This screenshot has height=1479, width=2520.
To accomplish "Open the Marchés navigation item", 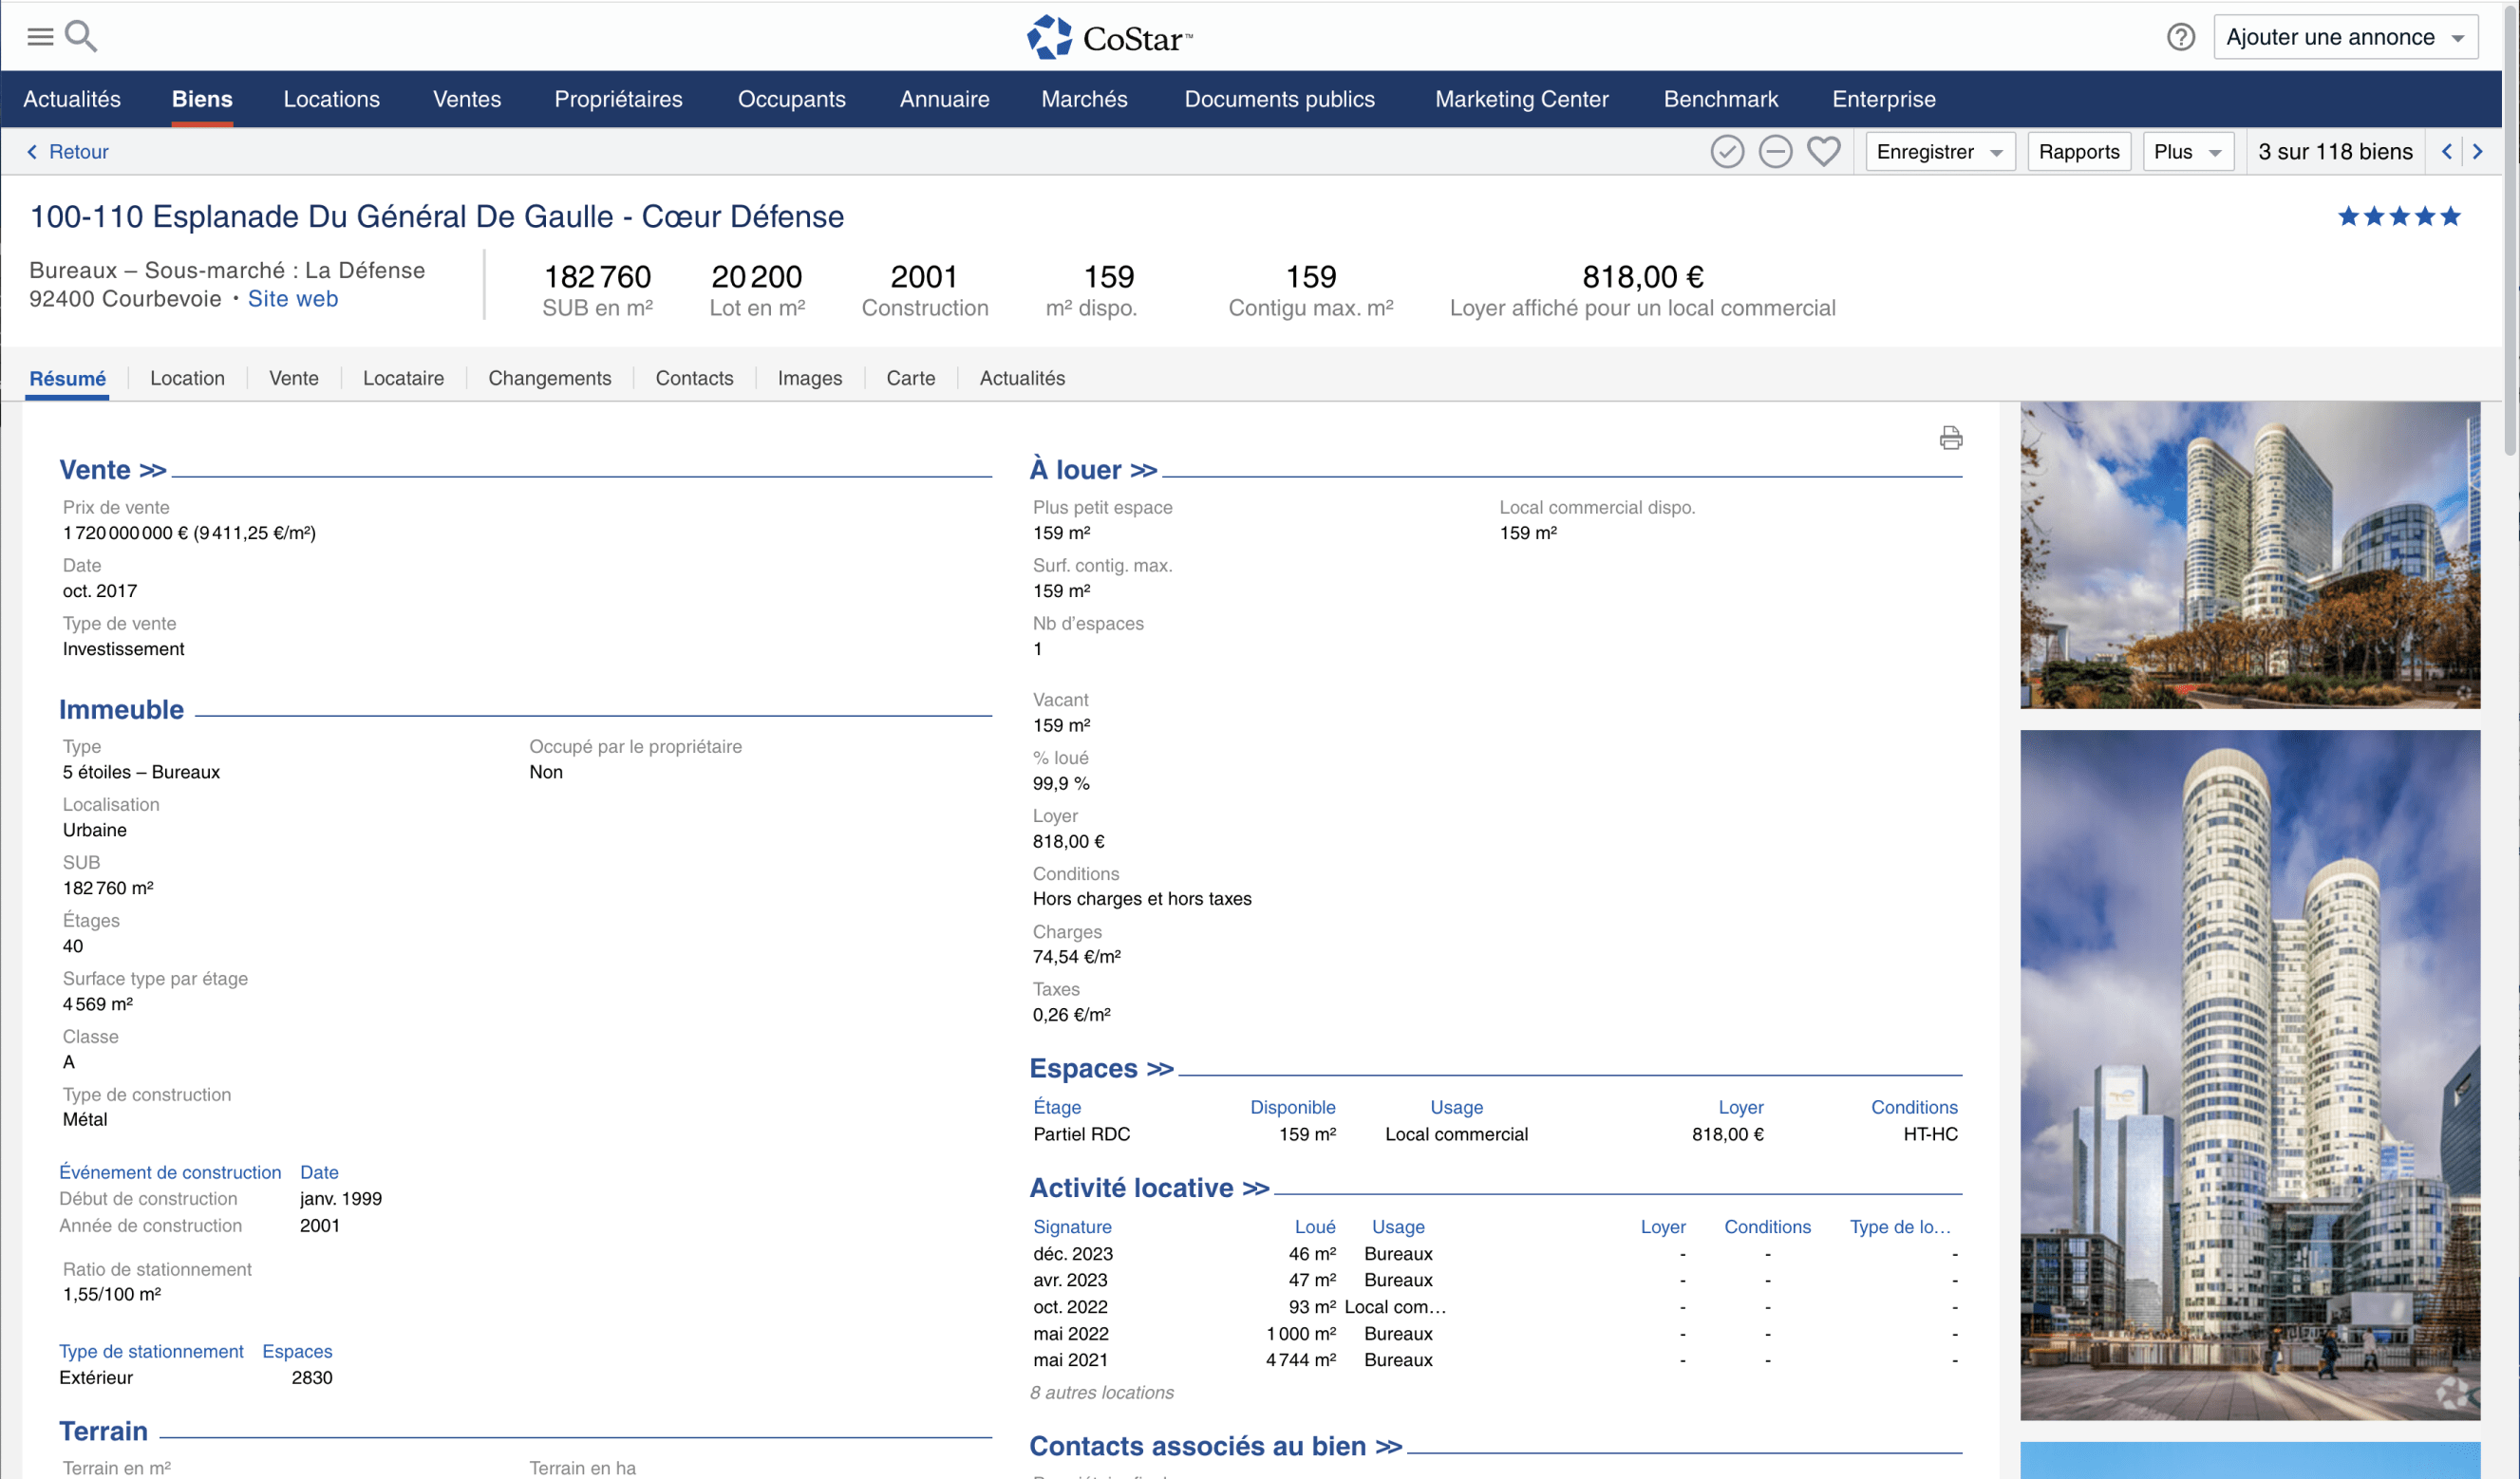I will tap(1084, 99).
